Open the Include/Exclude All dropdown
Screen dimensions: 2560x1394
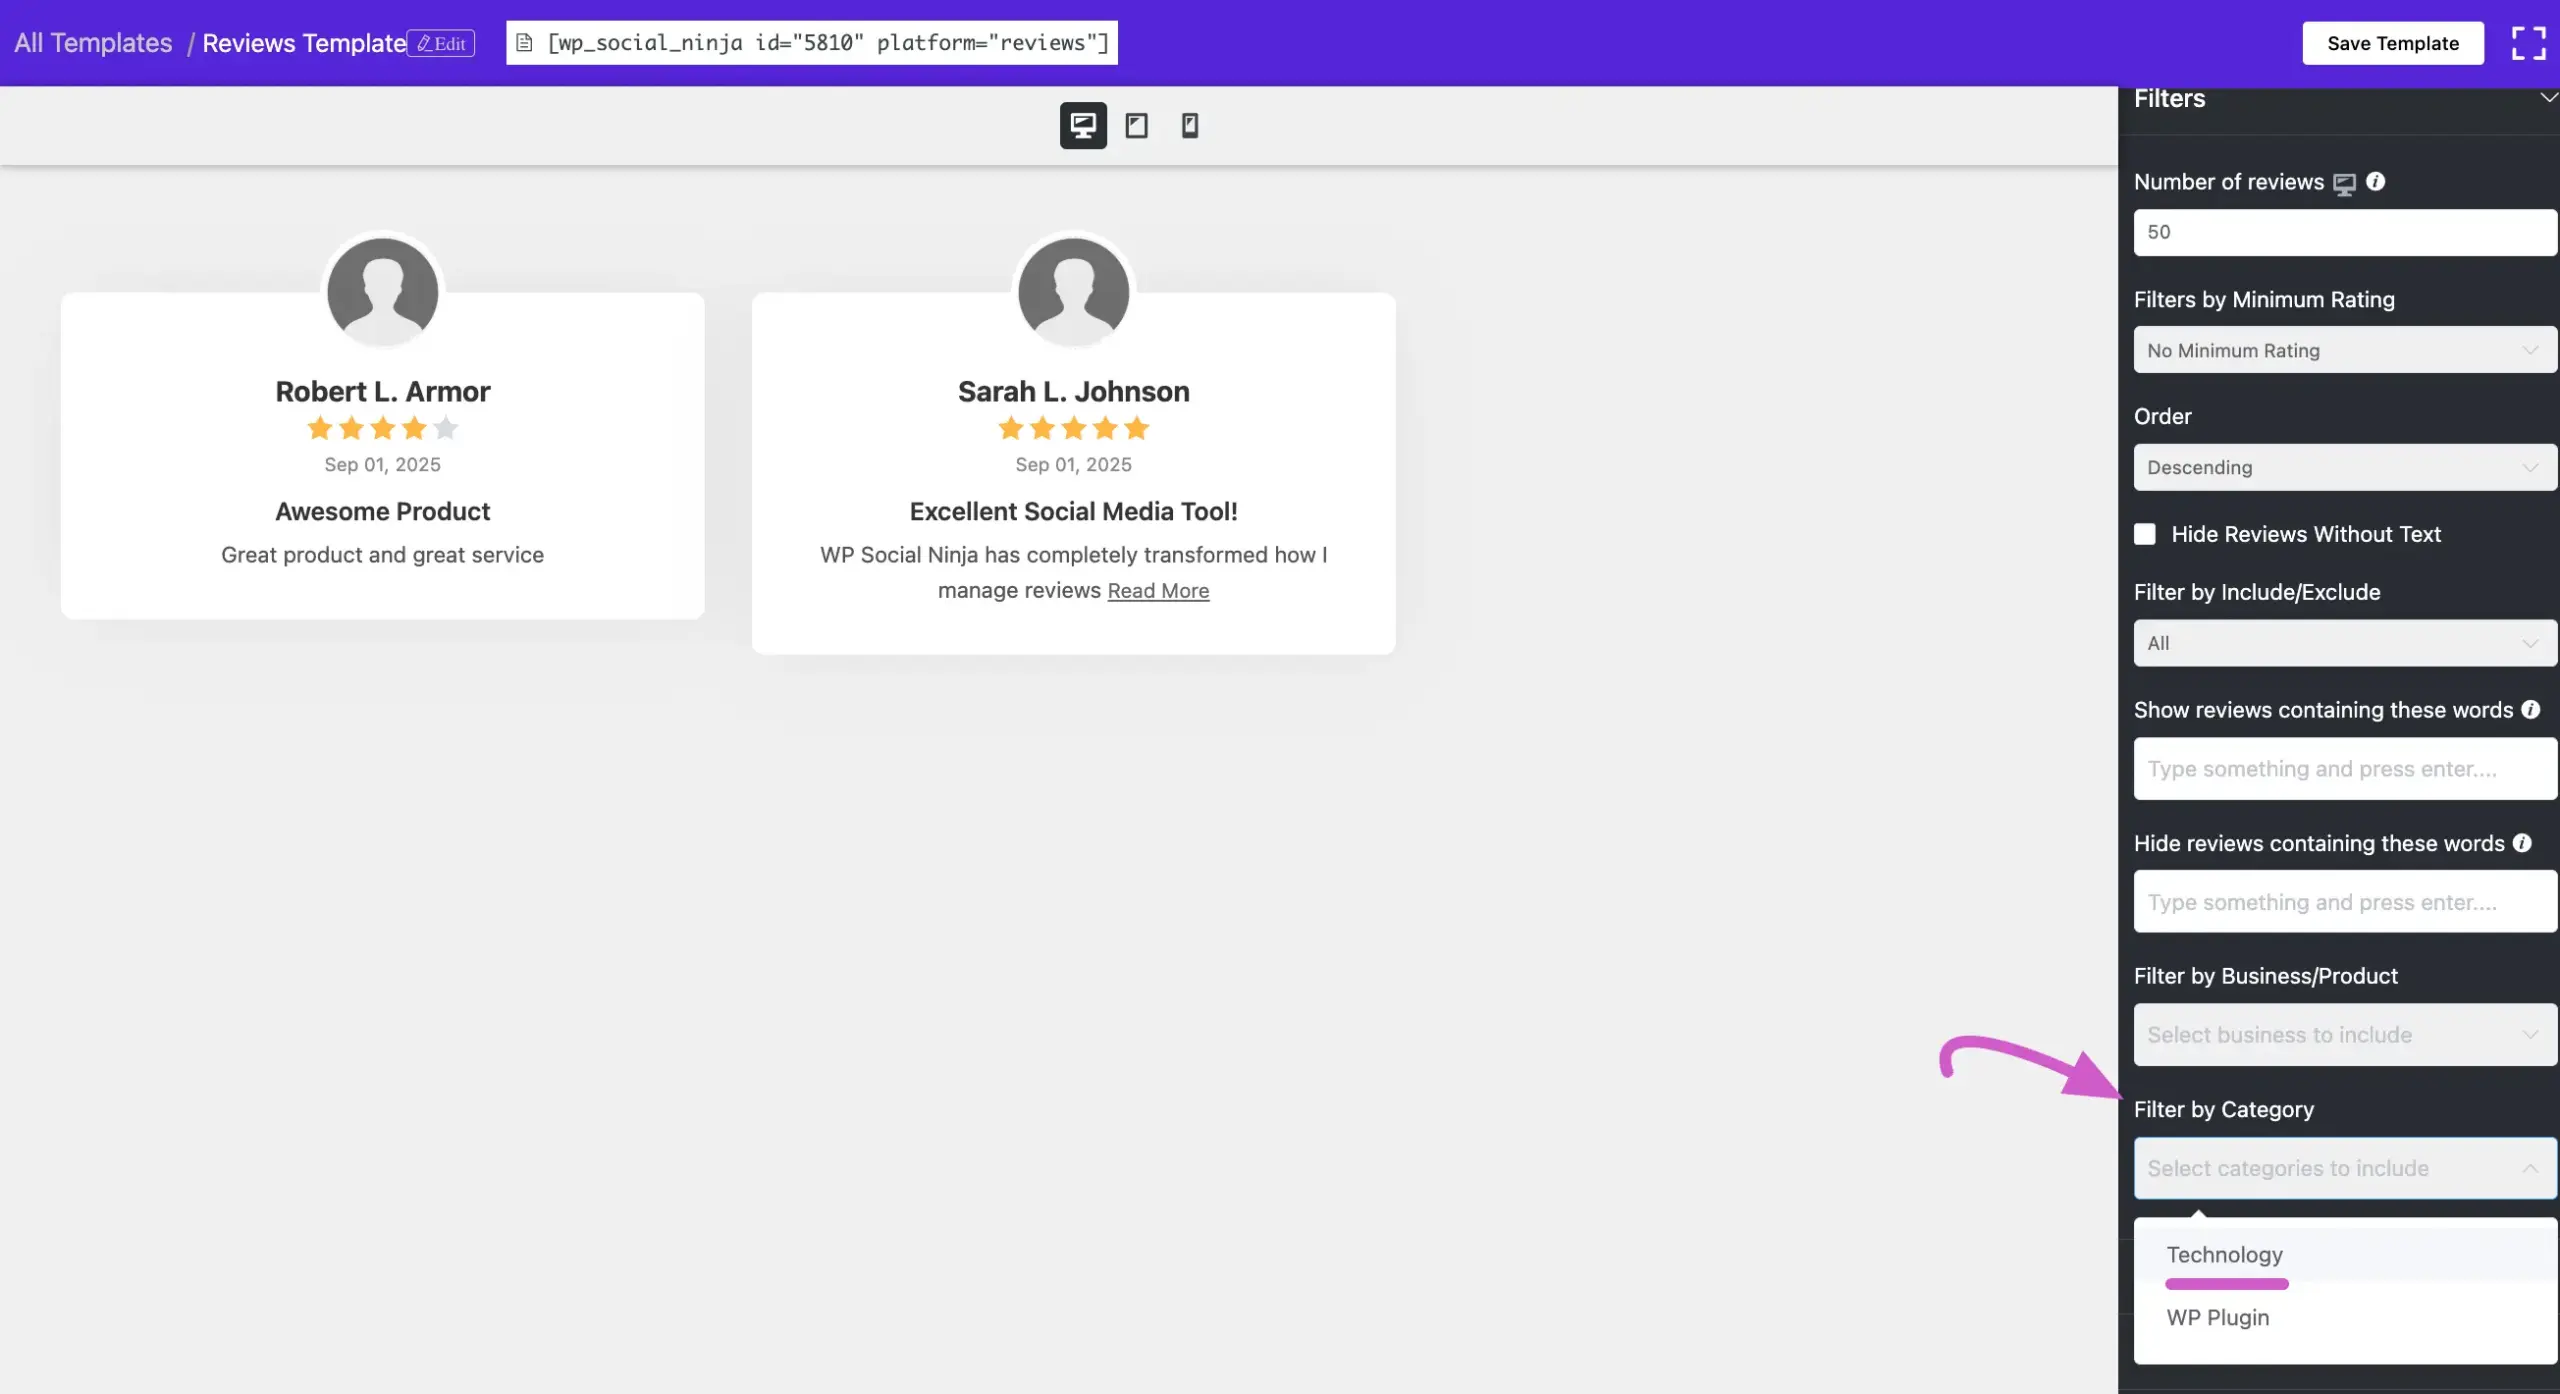[2344, 643]
